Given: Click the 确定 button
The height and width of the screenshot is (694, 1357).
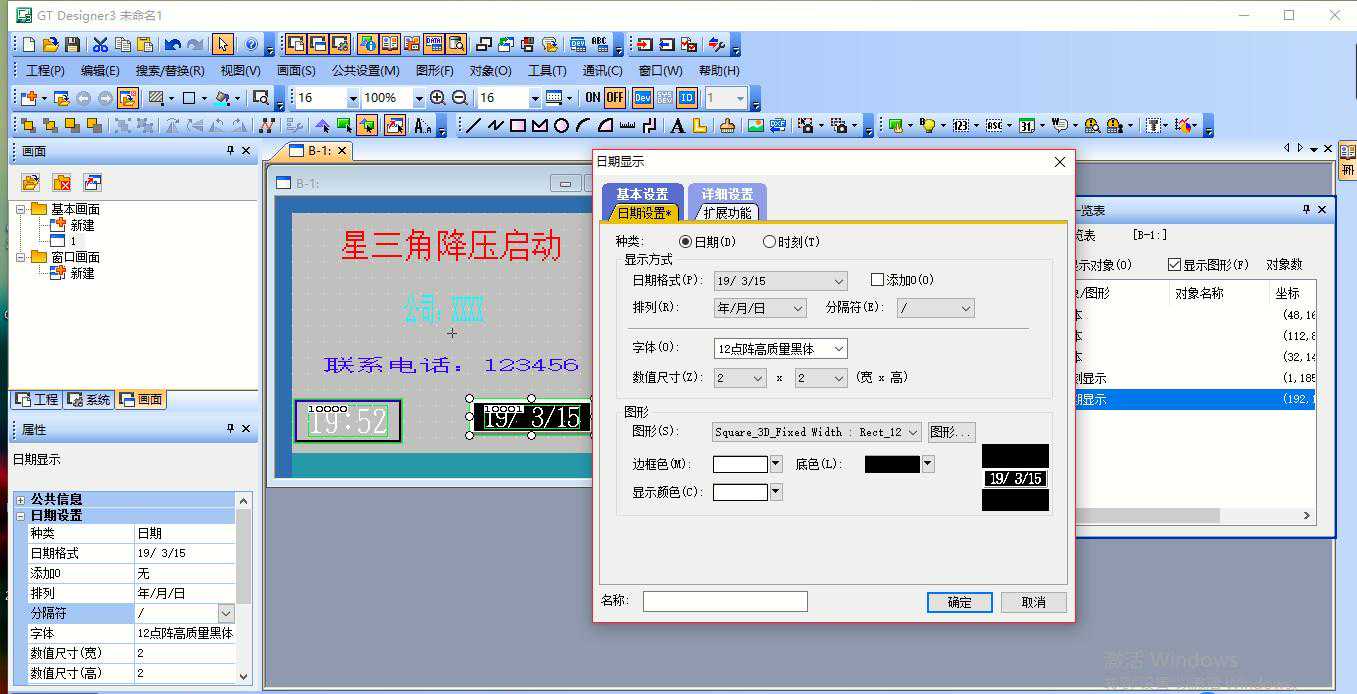Looking at the screenshot, I should (x=959, y=602).
